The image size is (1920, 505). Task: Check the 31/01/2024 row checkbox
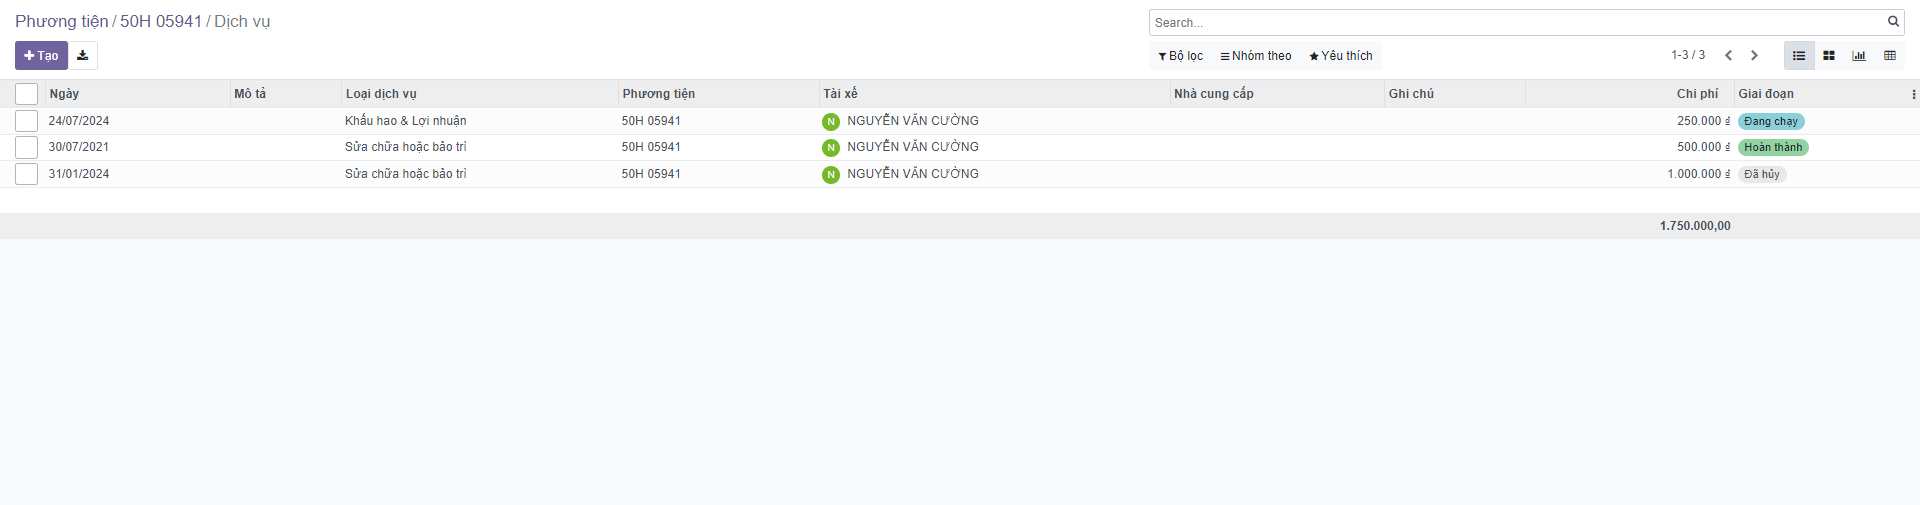click(x=27, y=174)
